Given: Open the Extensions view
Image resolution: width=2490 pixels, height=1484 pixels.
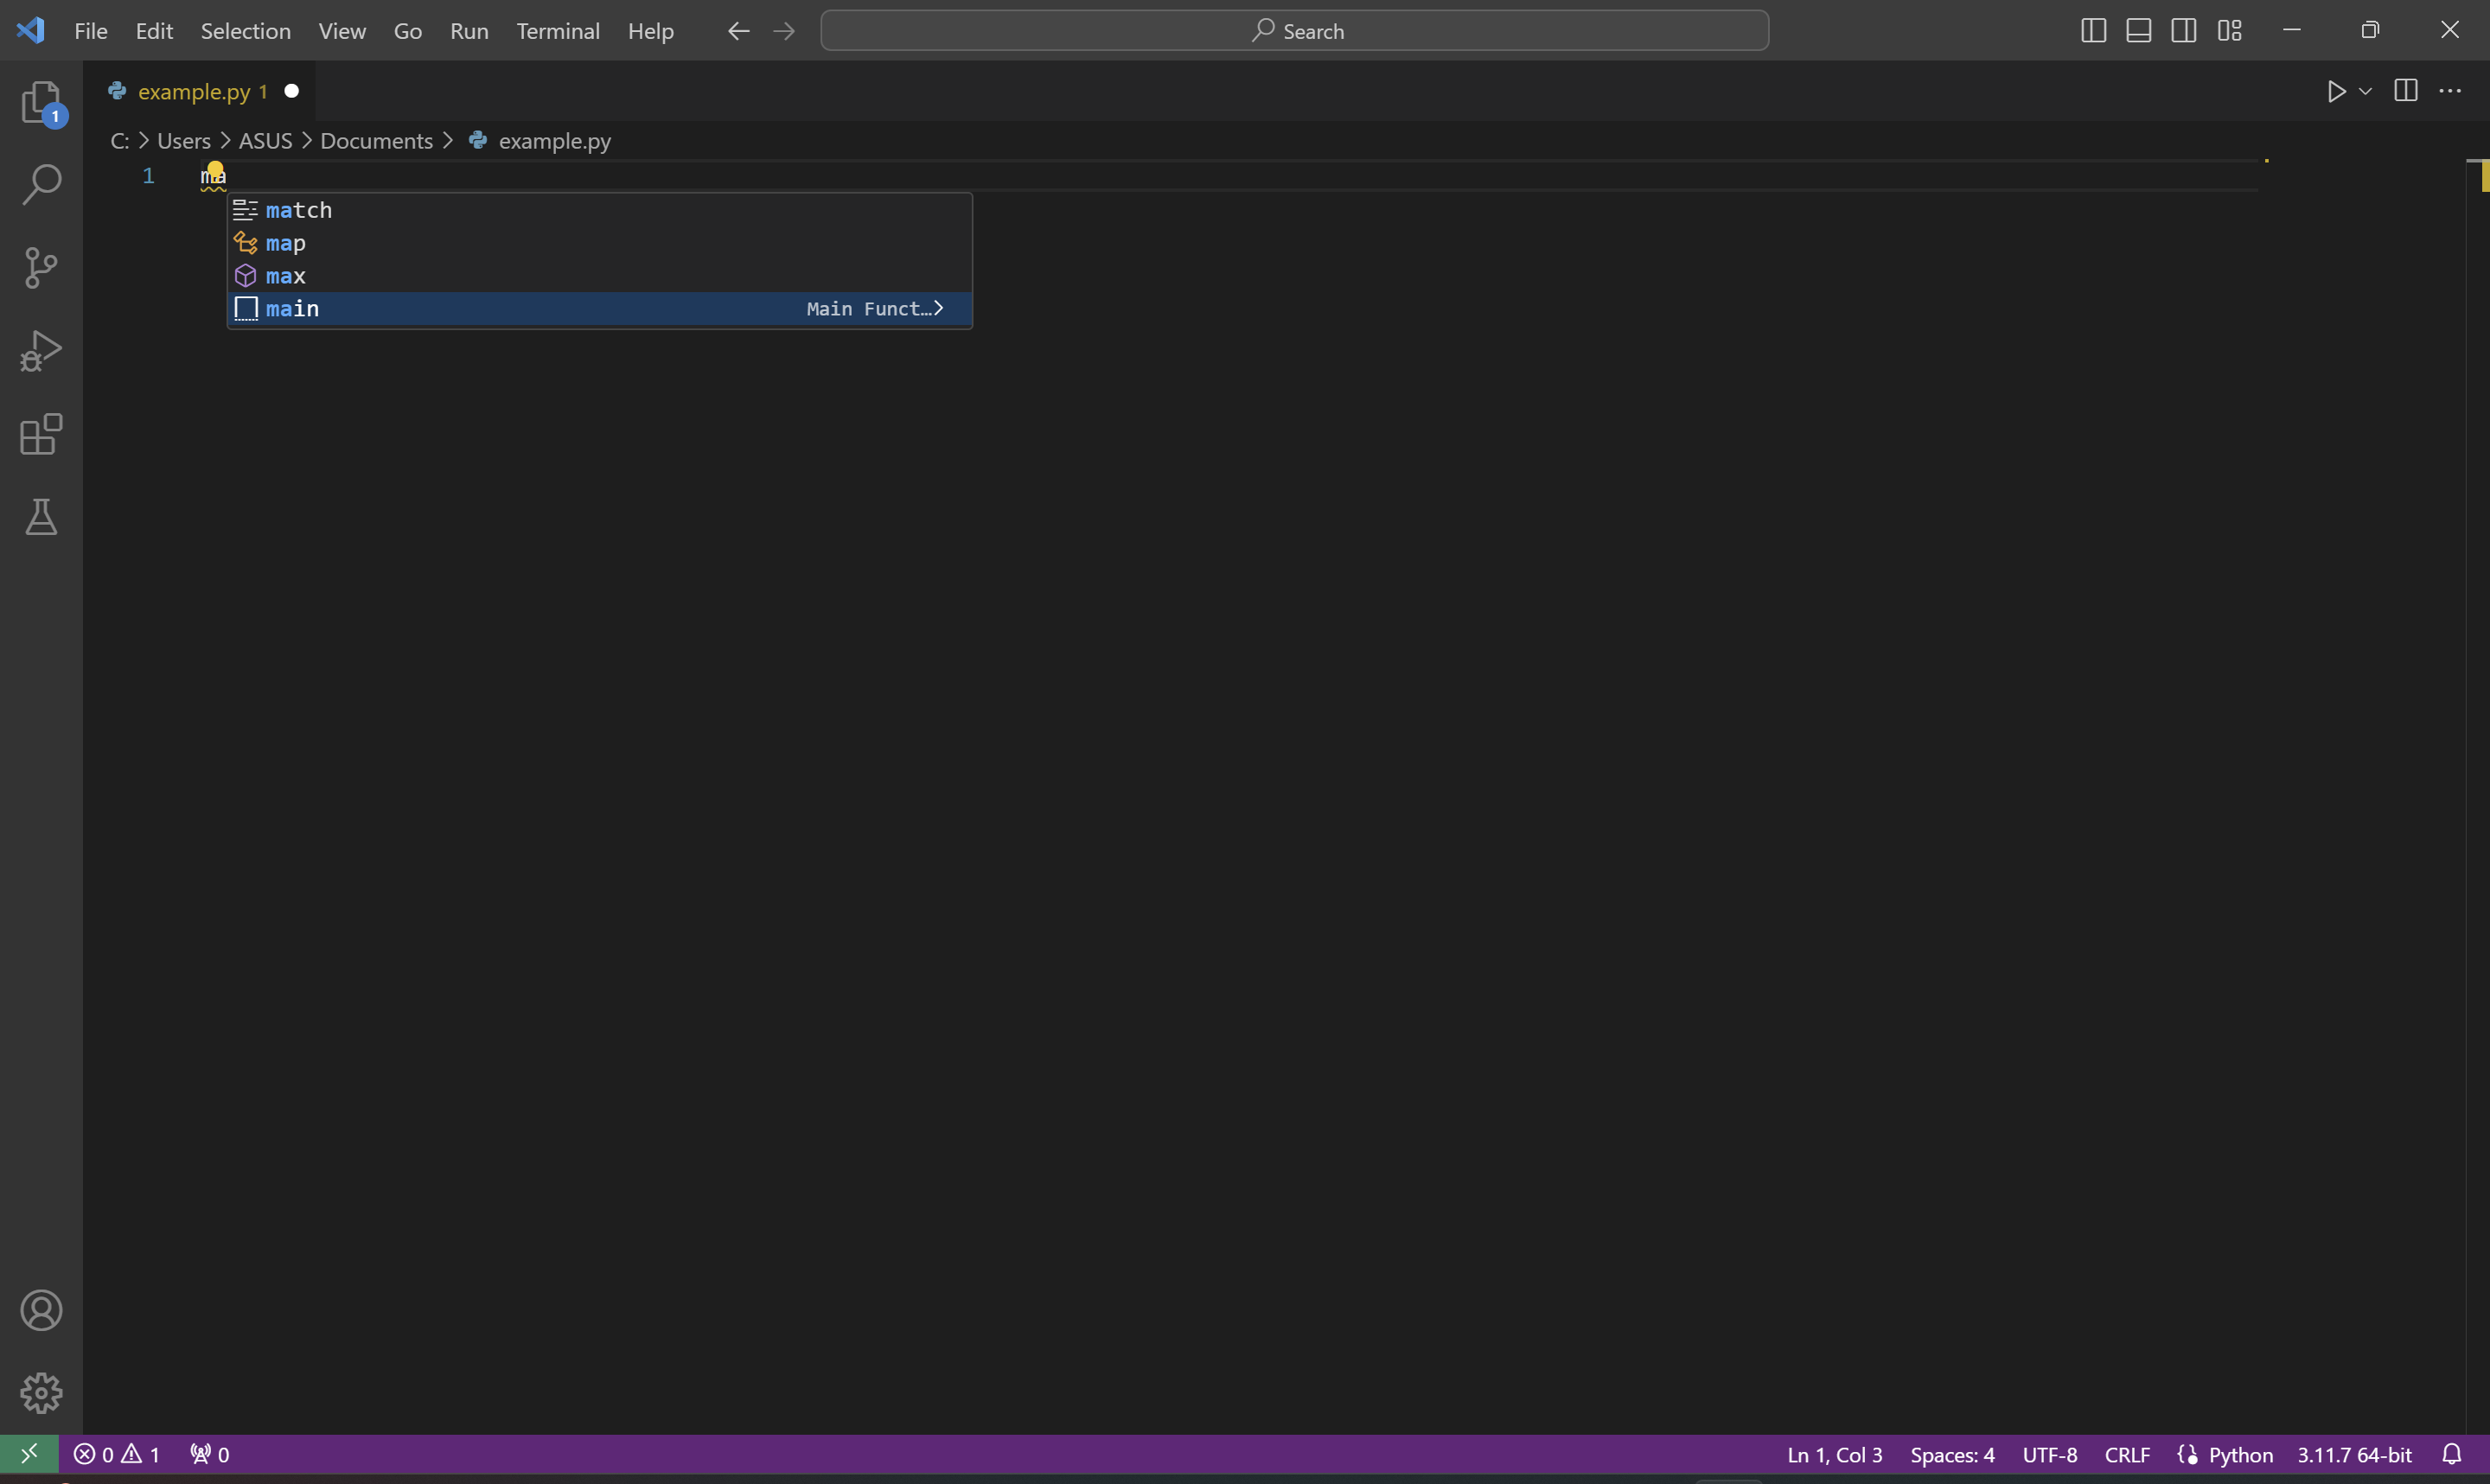Looking at the screenshot, I should (x=41, y=434).
